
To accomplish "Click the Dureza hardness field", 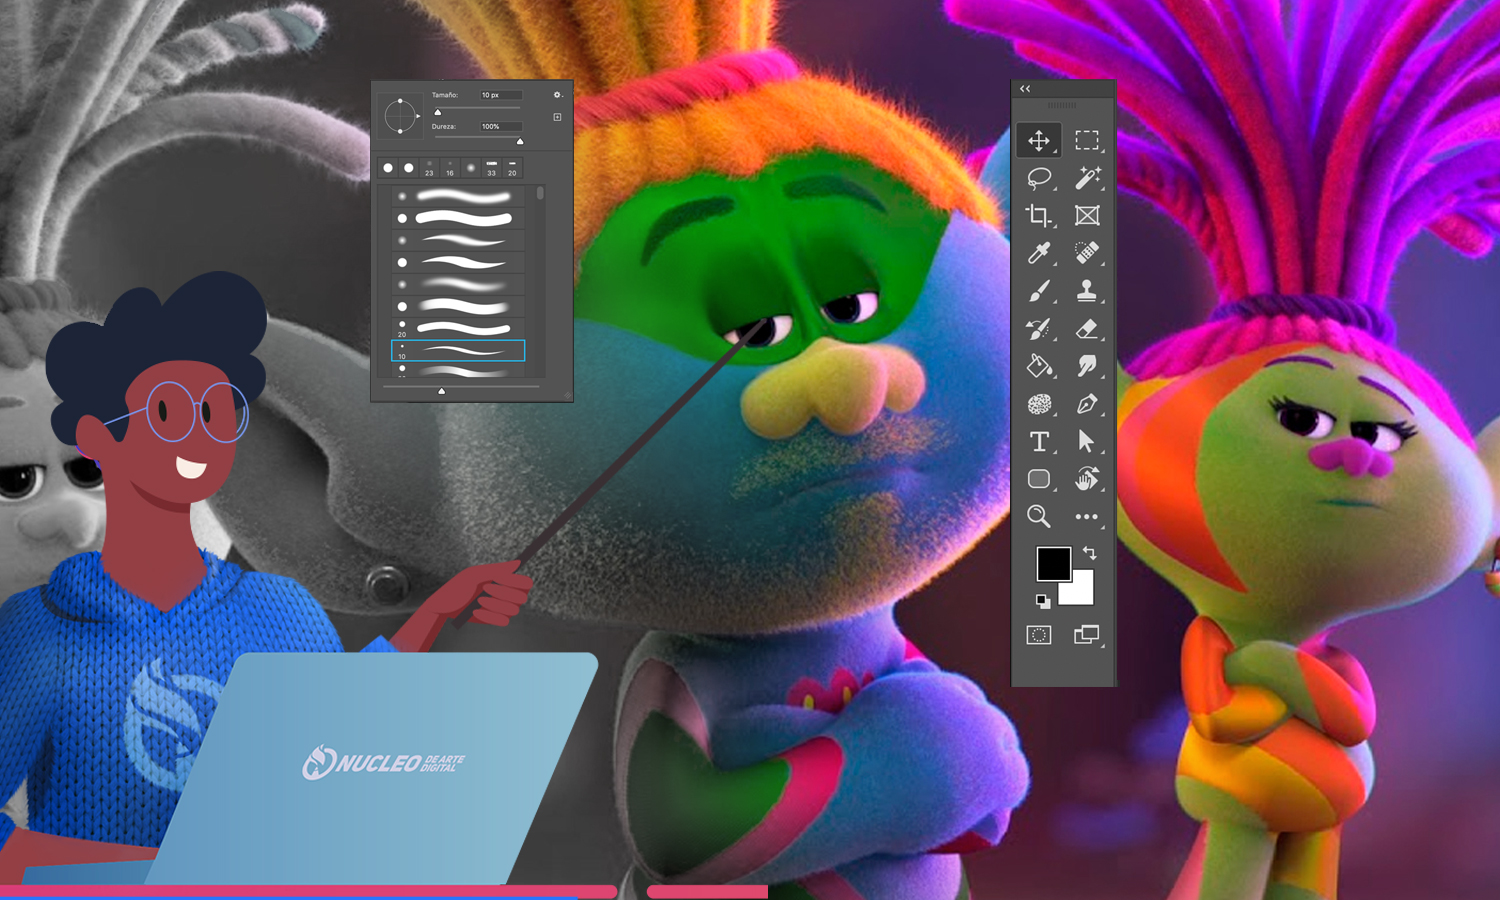I will pos(500,127).
